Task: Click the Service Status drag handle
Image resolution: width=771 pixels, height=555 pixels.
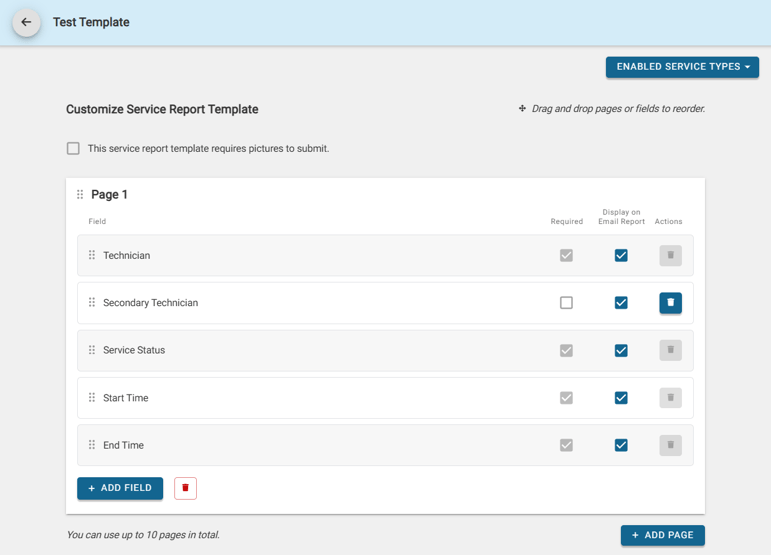Action: [92, 350]
